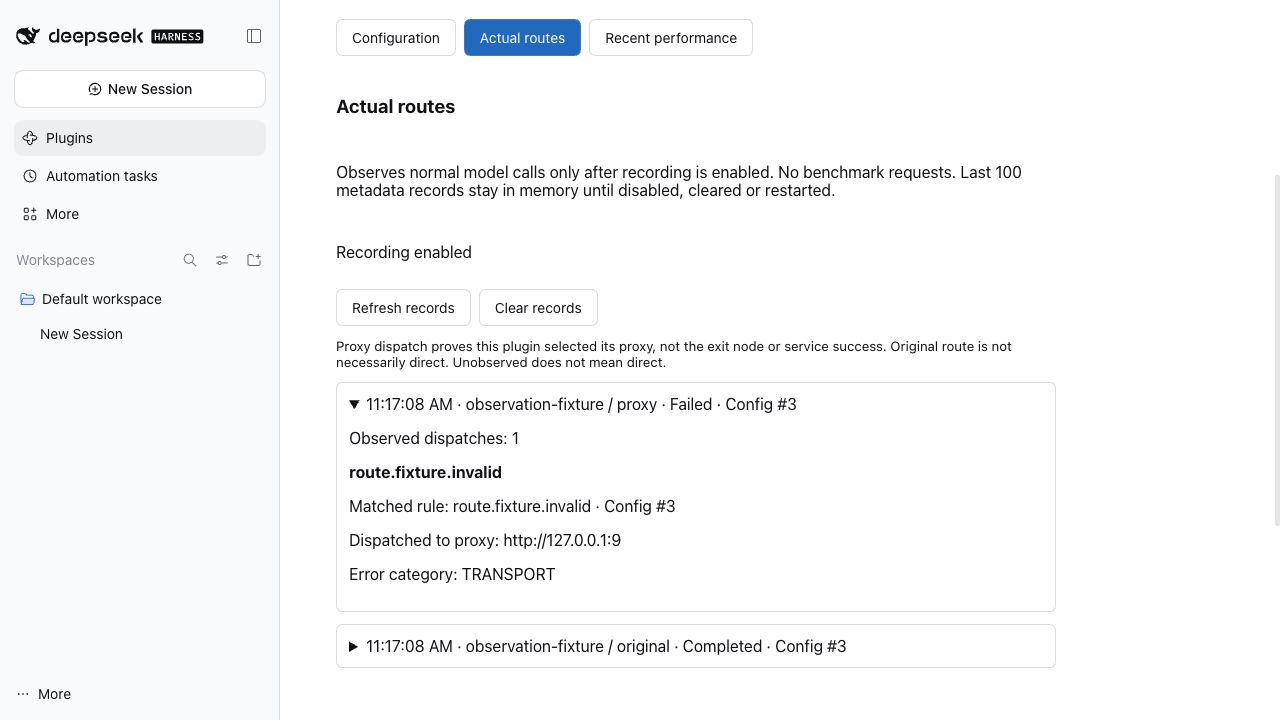This screenshot has width=1280, height=720.
Task: Click the Automation tasks clock icon
Action: pos(30,176)
